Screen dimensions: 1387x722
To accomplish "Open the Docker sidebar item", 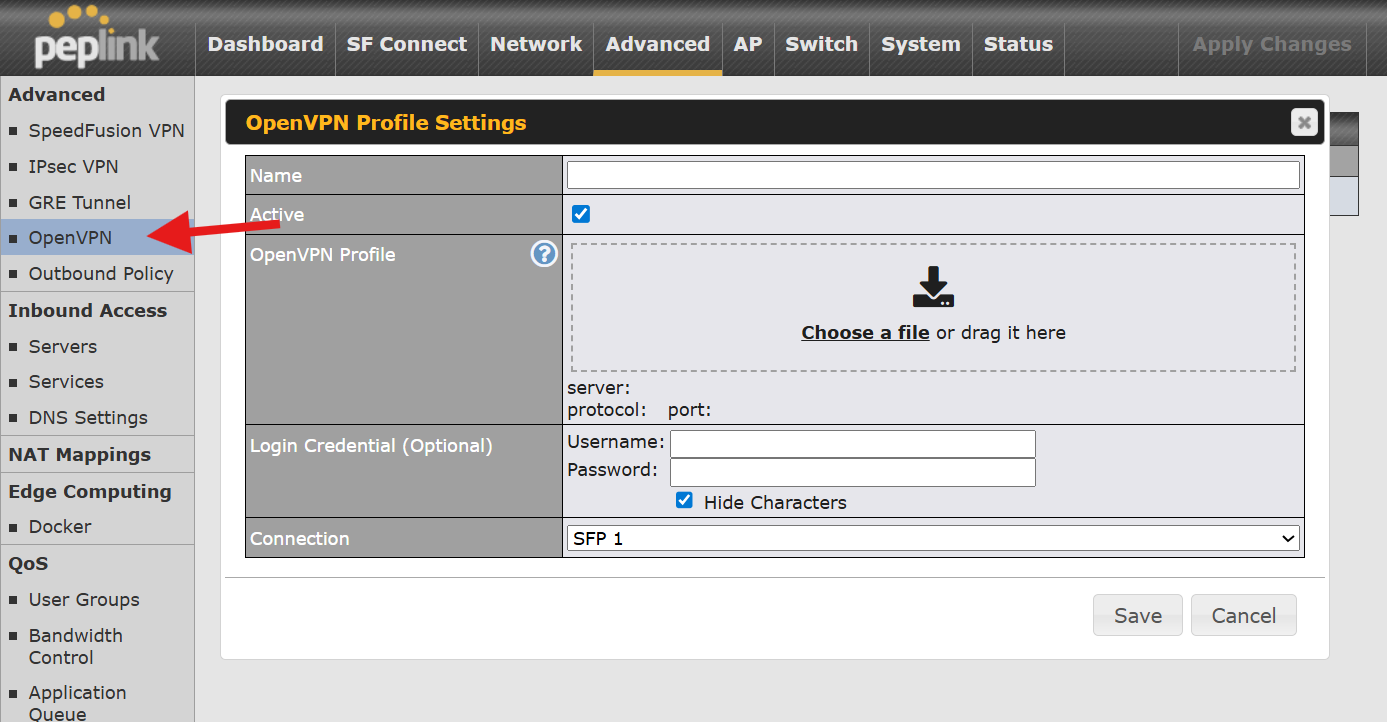I will coord(60,527).
